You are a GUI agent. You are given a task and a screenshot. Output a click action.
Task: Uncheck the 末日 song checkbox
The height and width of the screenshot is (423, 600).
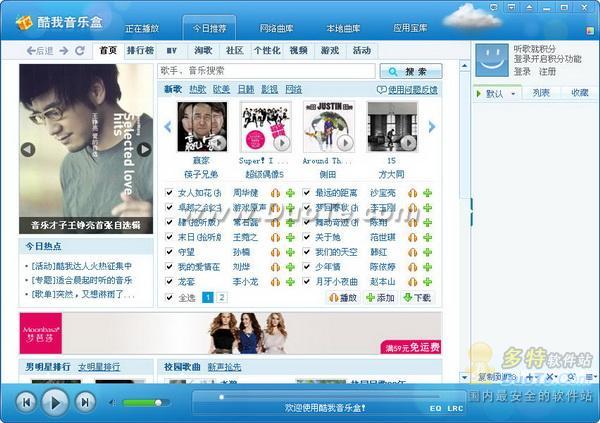[x=169, y=237]
